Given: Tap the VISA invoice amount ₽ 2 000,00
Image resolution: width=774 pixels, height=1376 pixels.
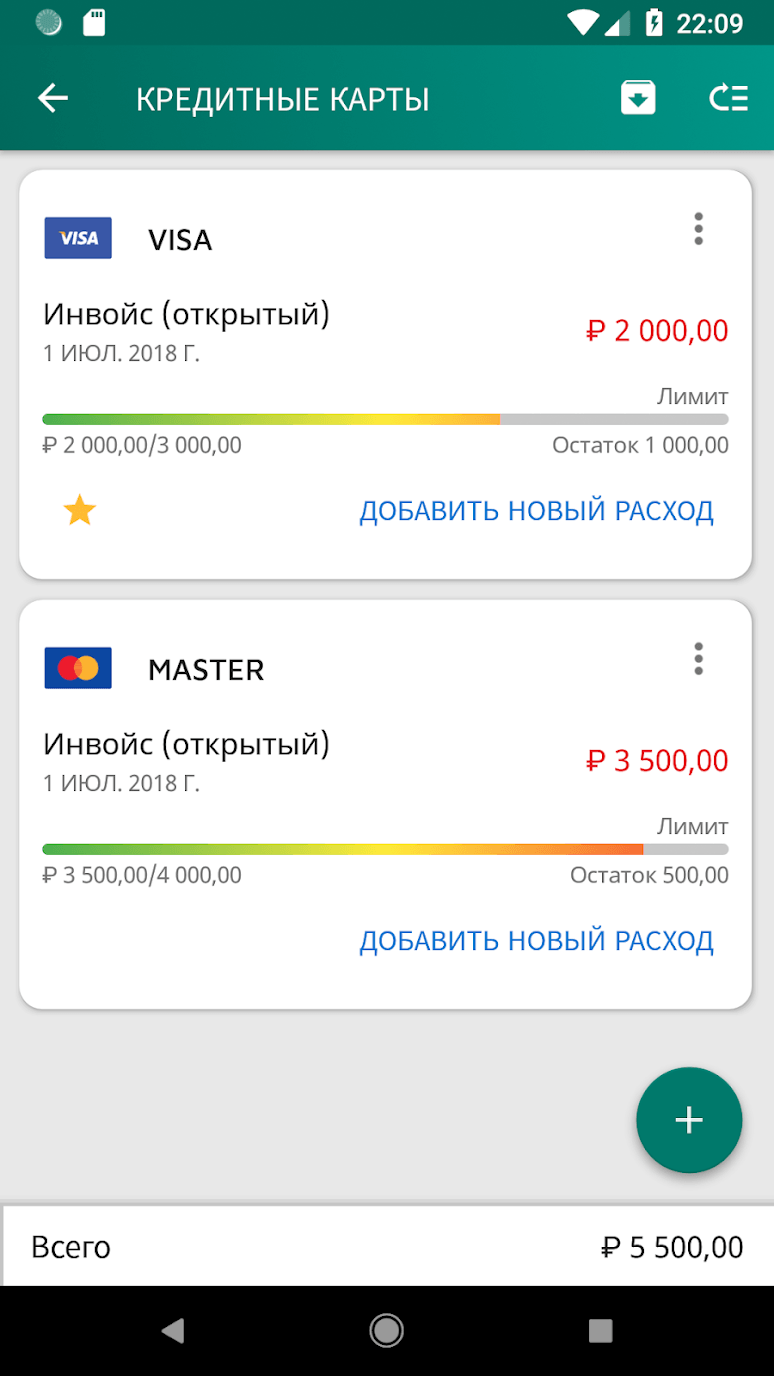Looking at the screenshot, I should click(657, 331).
